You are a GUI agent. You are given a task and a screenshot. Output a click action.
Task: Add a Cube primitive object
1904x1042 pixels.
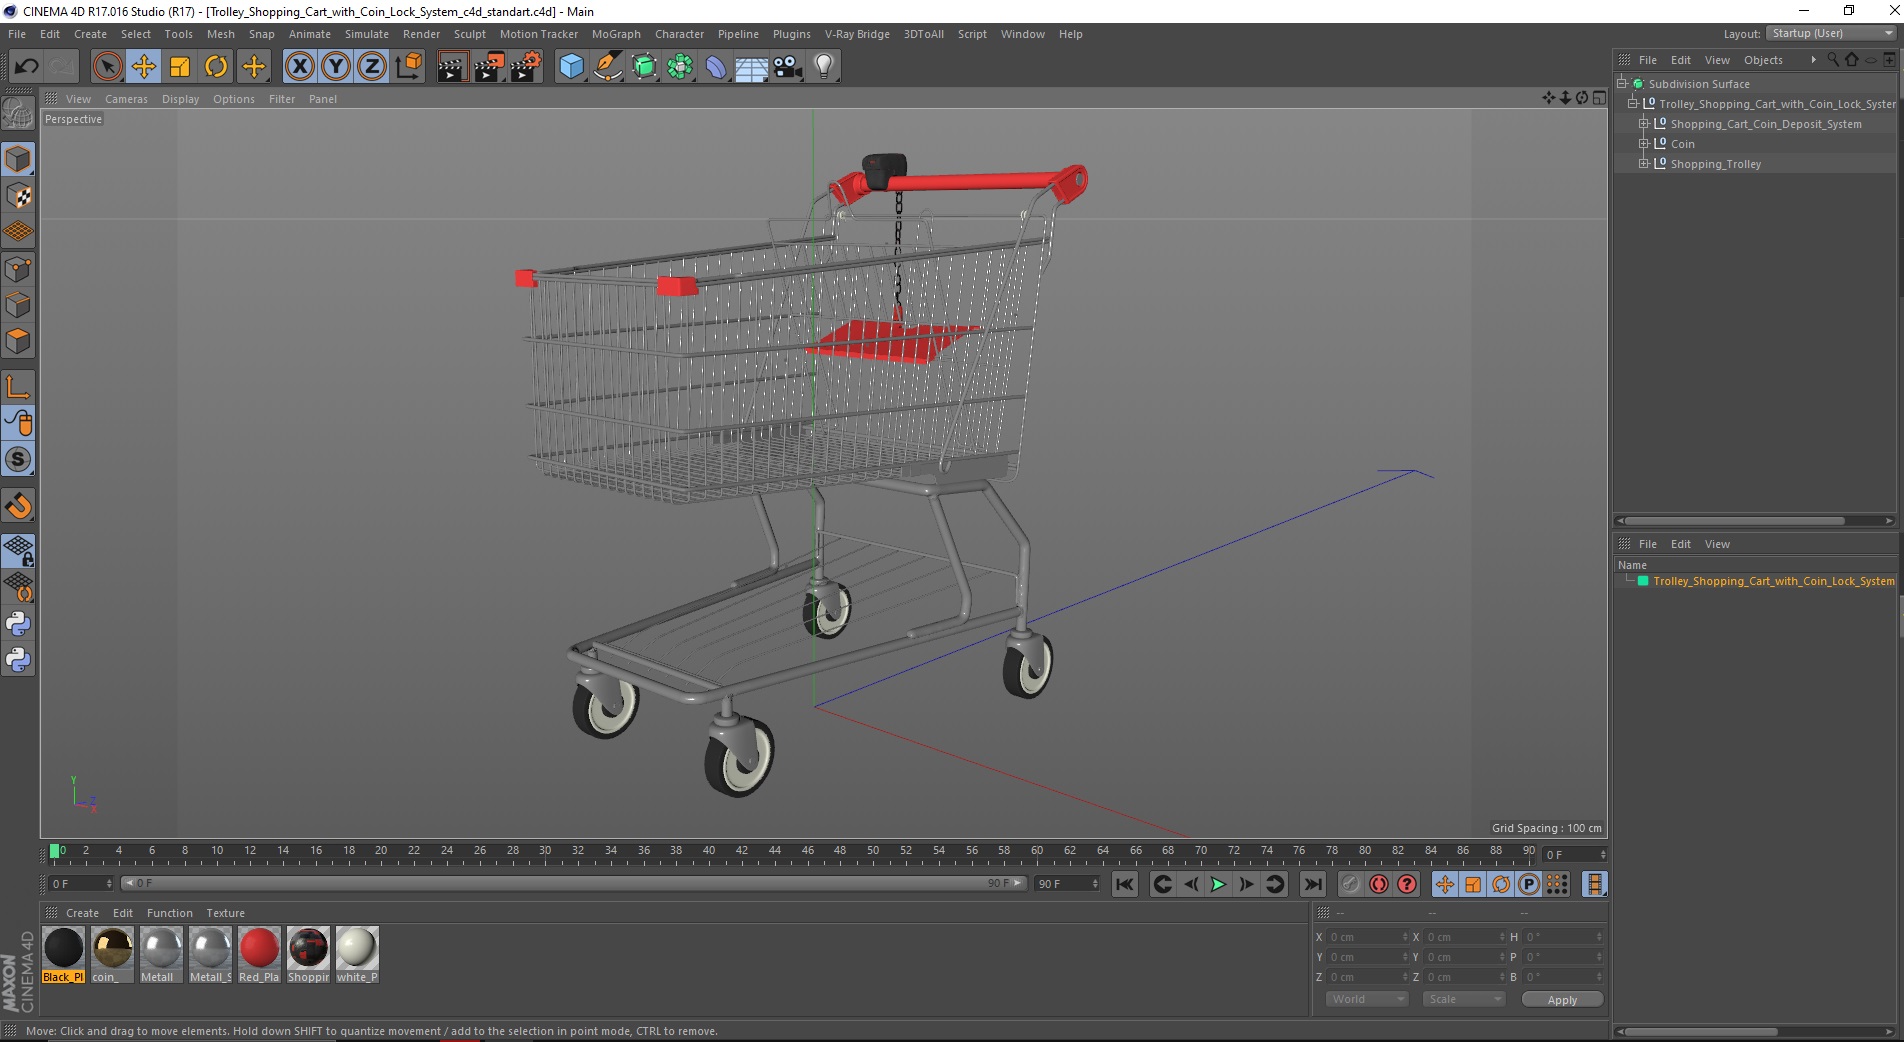571,67
